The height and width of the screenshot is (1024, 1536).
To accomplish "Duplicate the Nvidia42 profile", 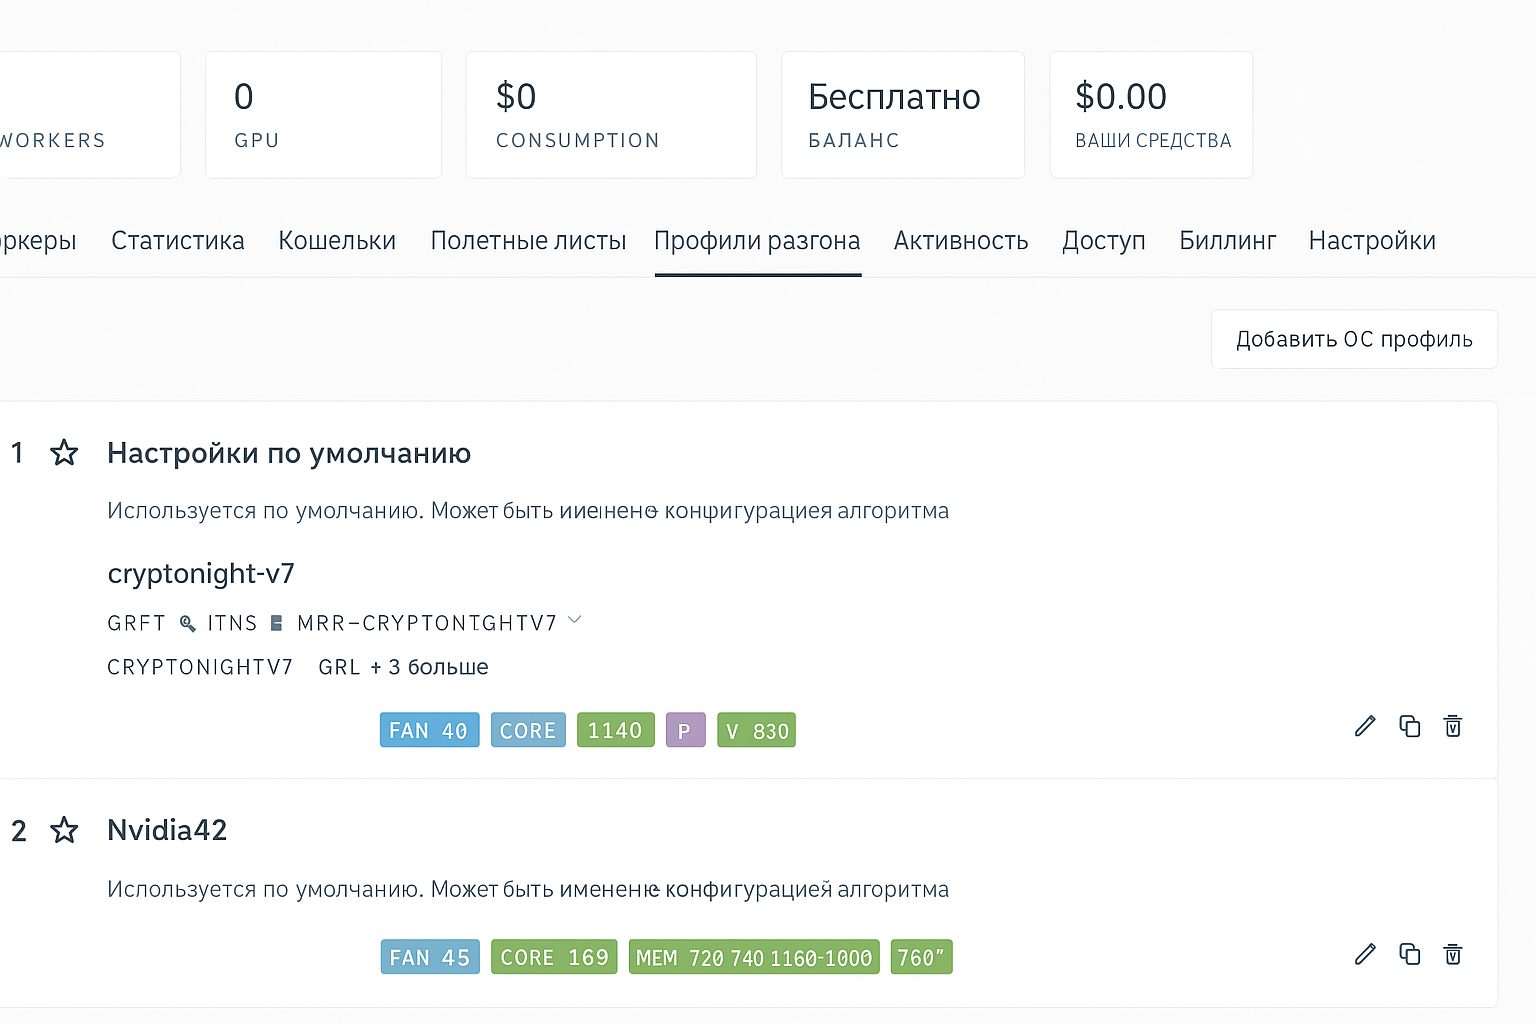I will [x=1409, y=955].
